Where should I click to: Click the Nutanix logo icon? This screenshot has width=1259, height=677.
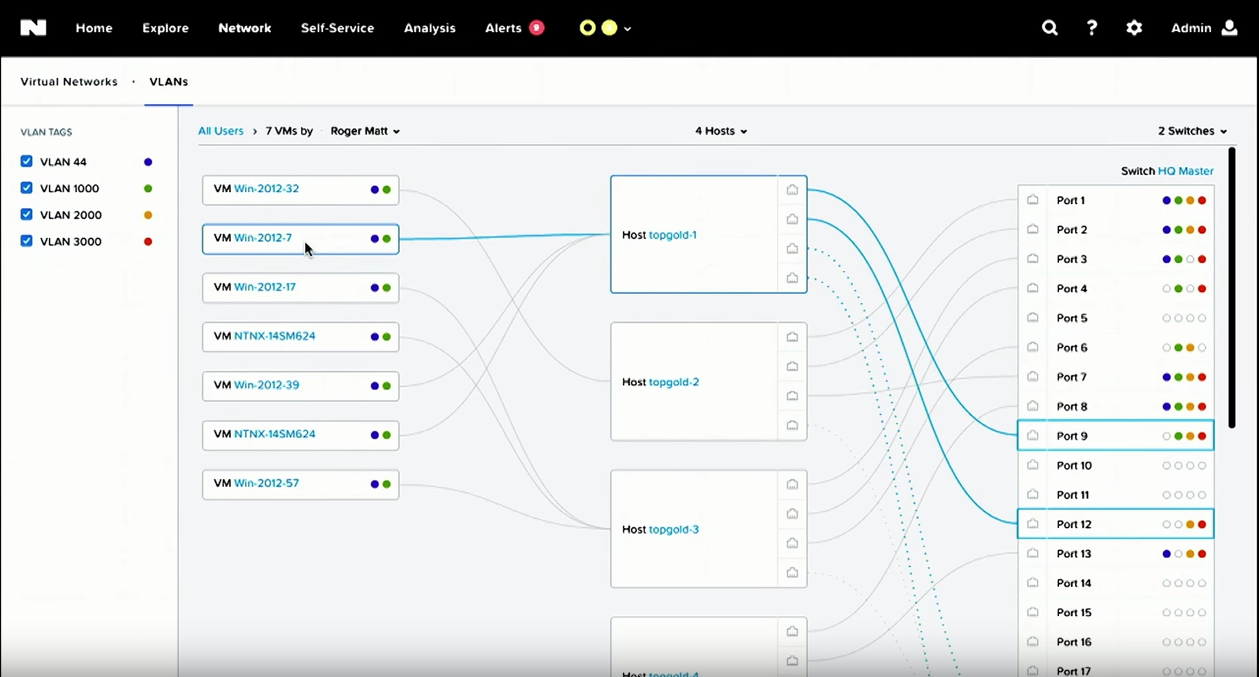click(x=33, y=28)
